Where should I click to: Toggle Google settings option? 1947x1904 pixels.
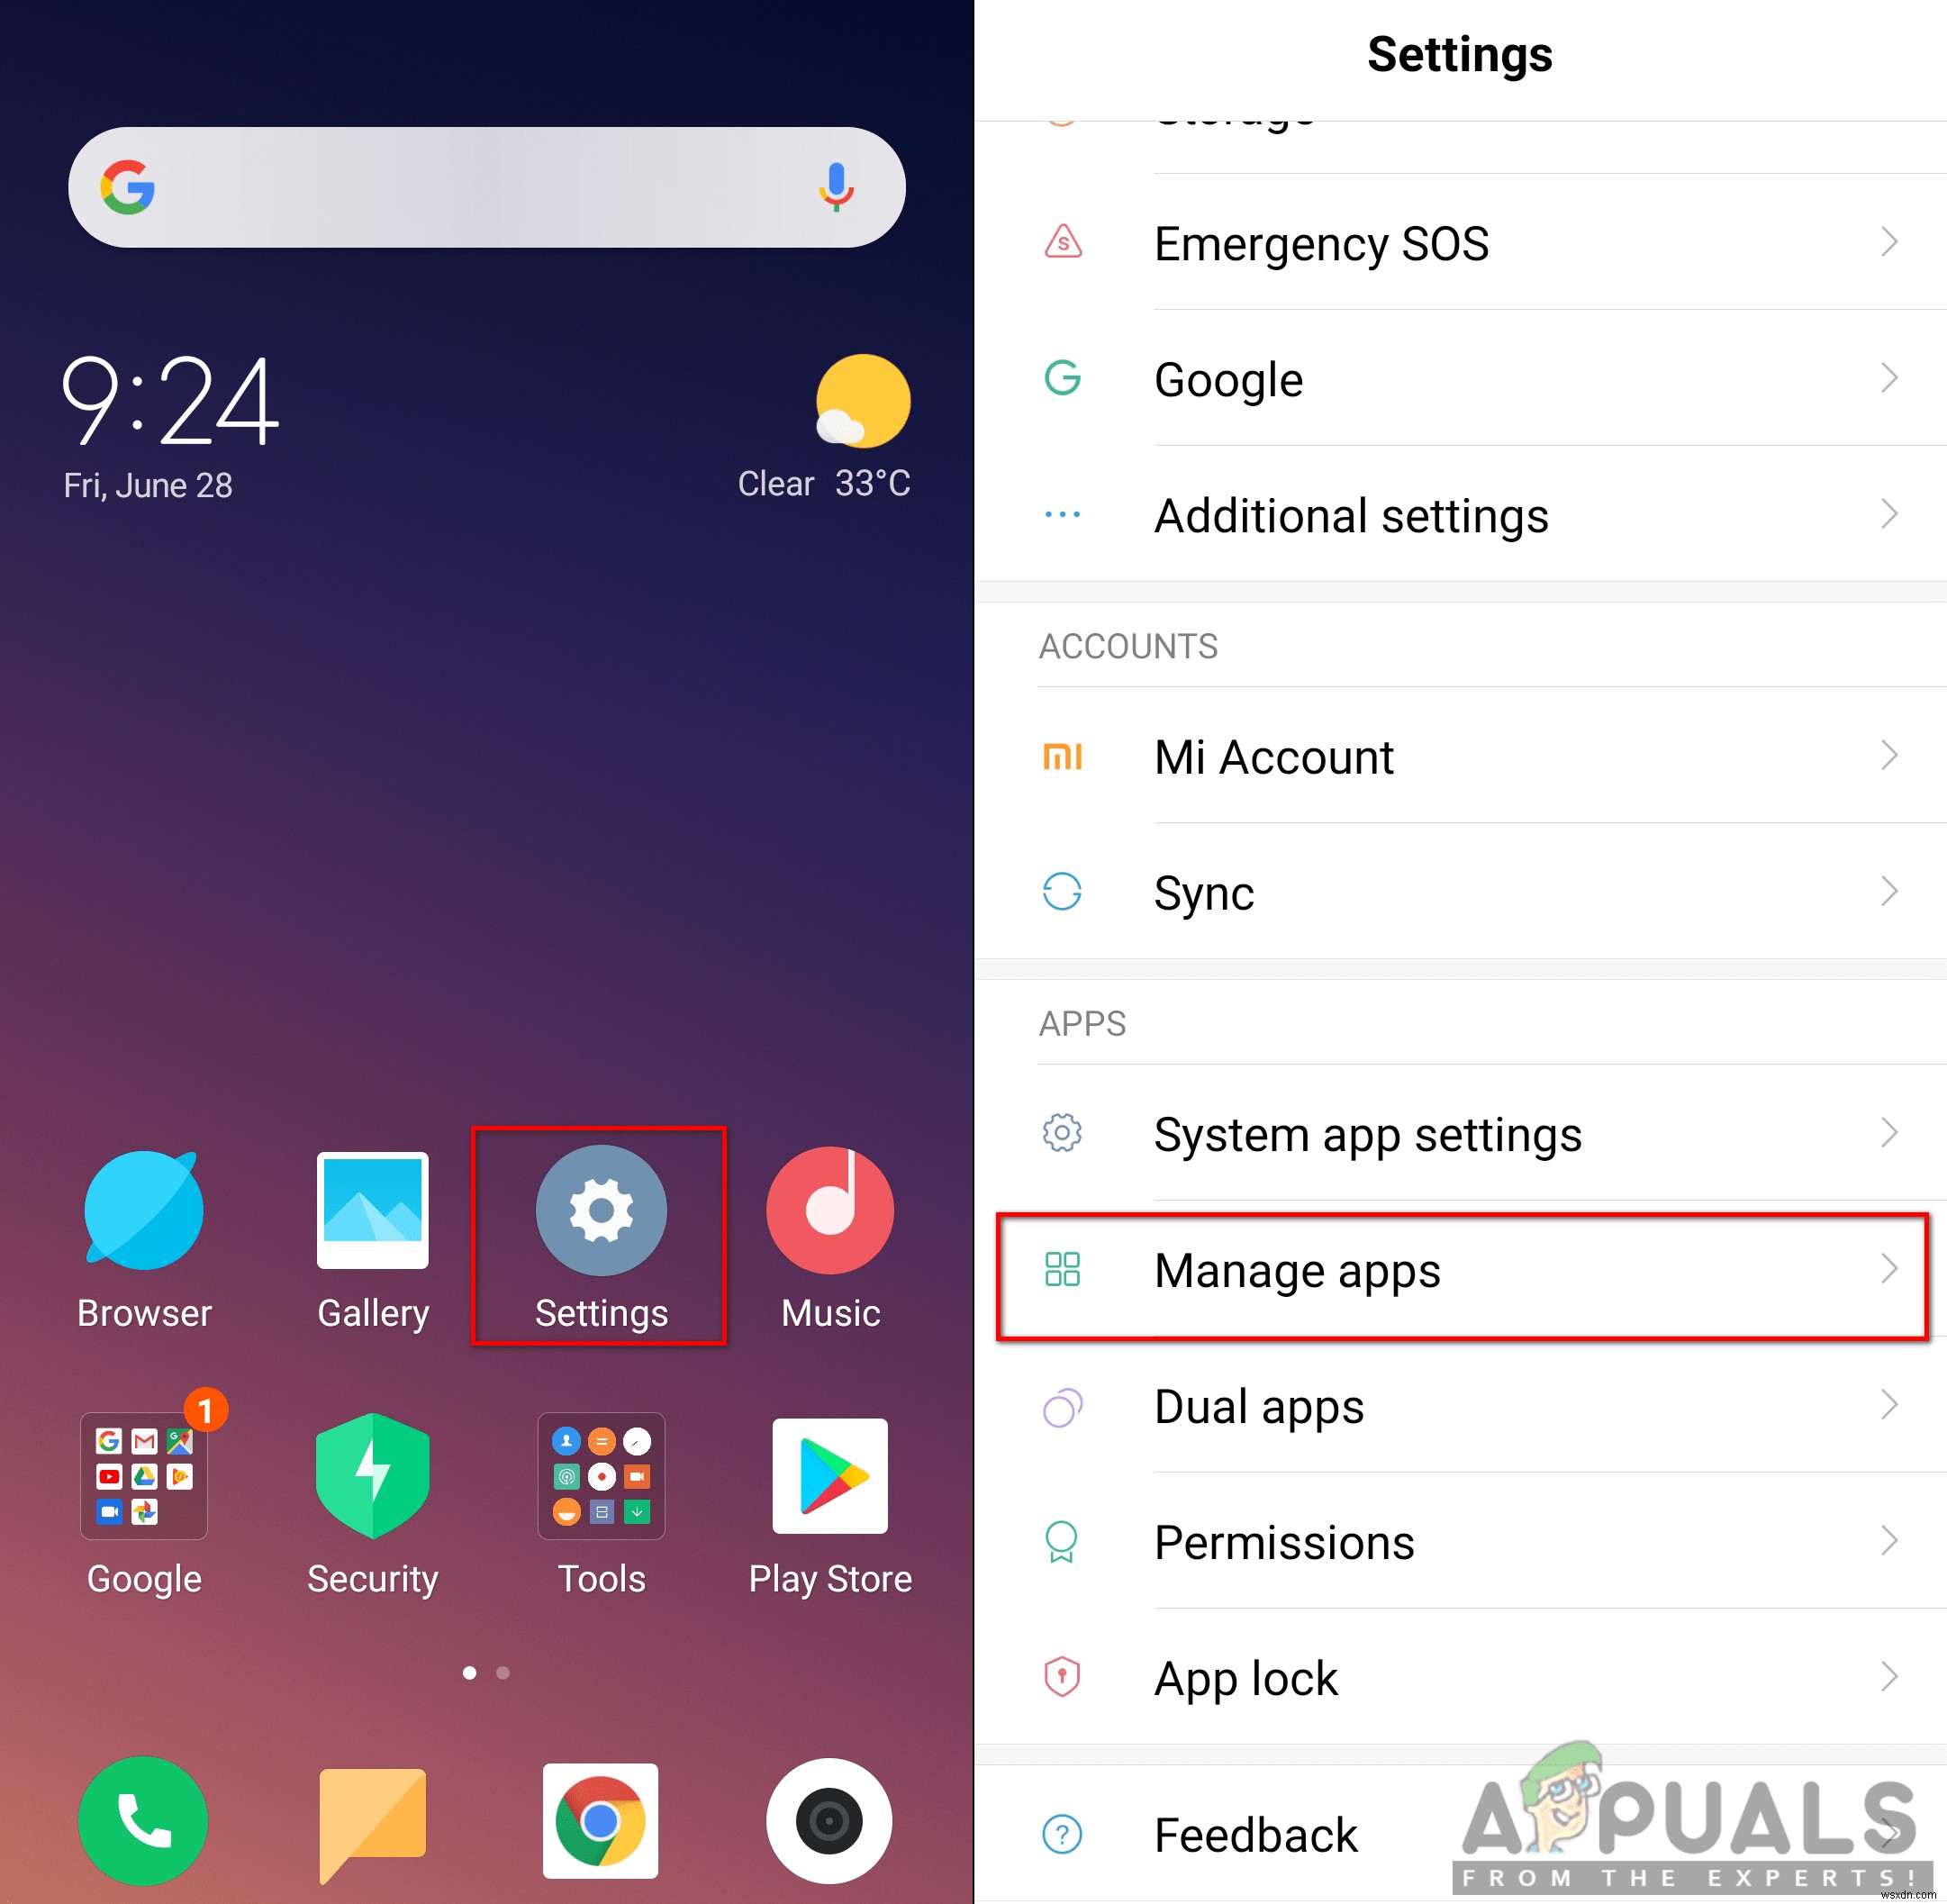pyautogui.click(x=1463, y=378)
